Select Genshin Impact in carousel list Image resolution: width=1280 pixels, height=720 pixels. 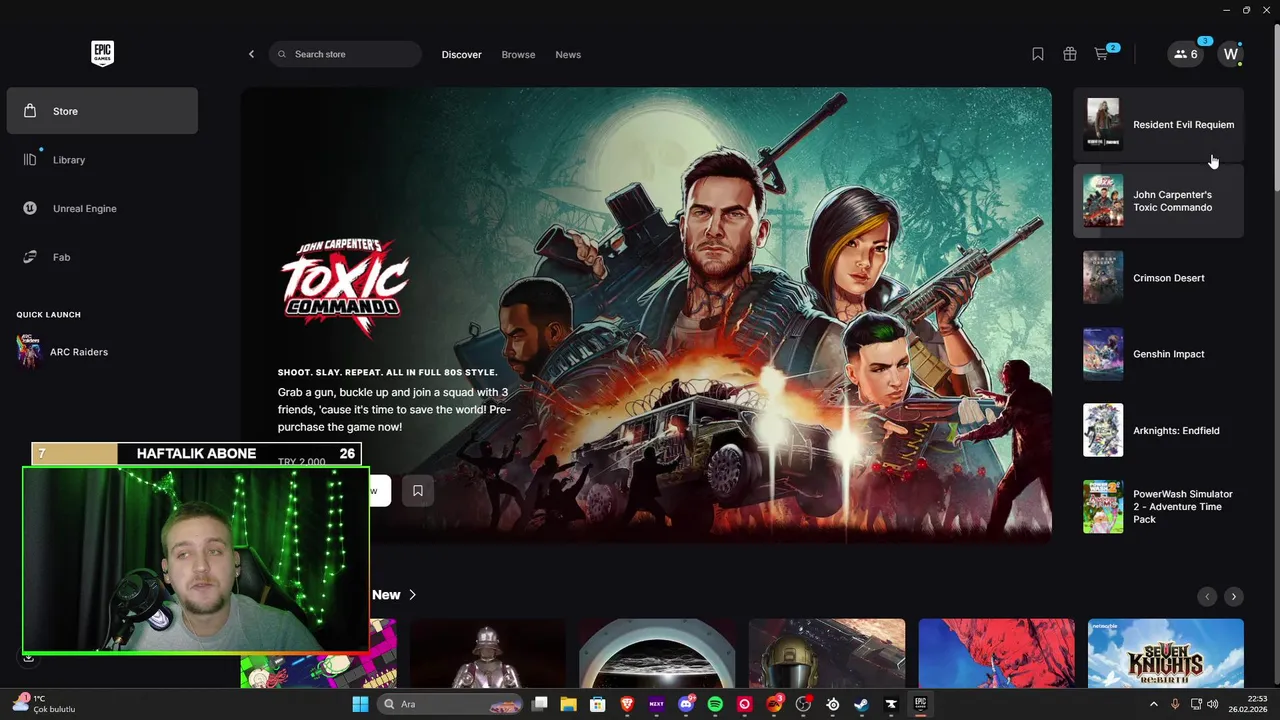point(1158,354)
